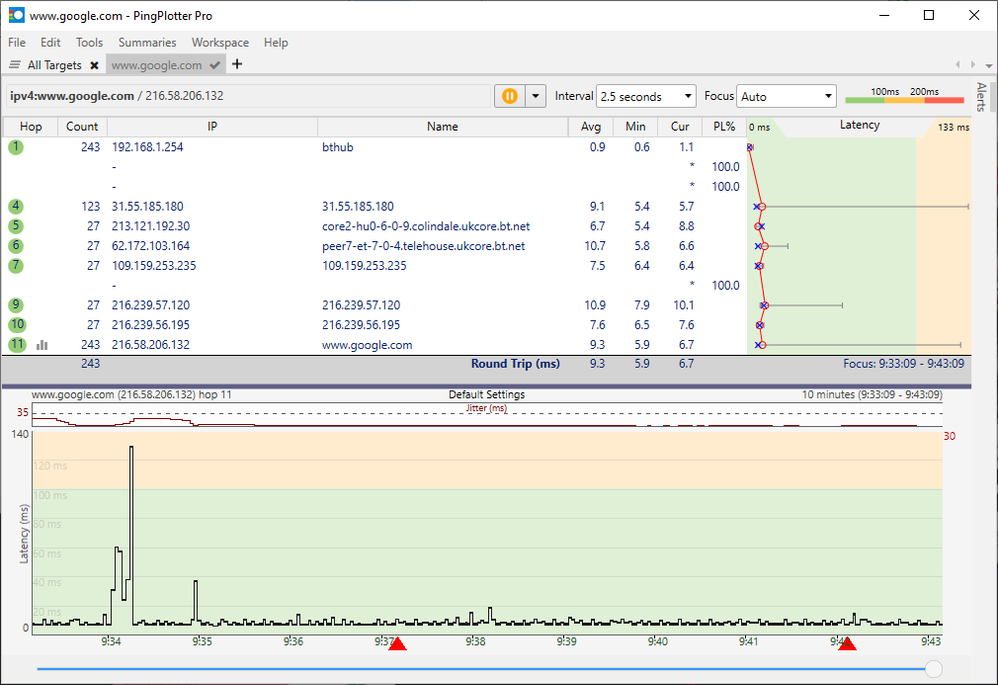
Task: Switch to the www.google.com tab
Action: (x=157, y=65)
